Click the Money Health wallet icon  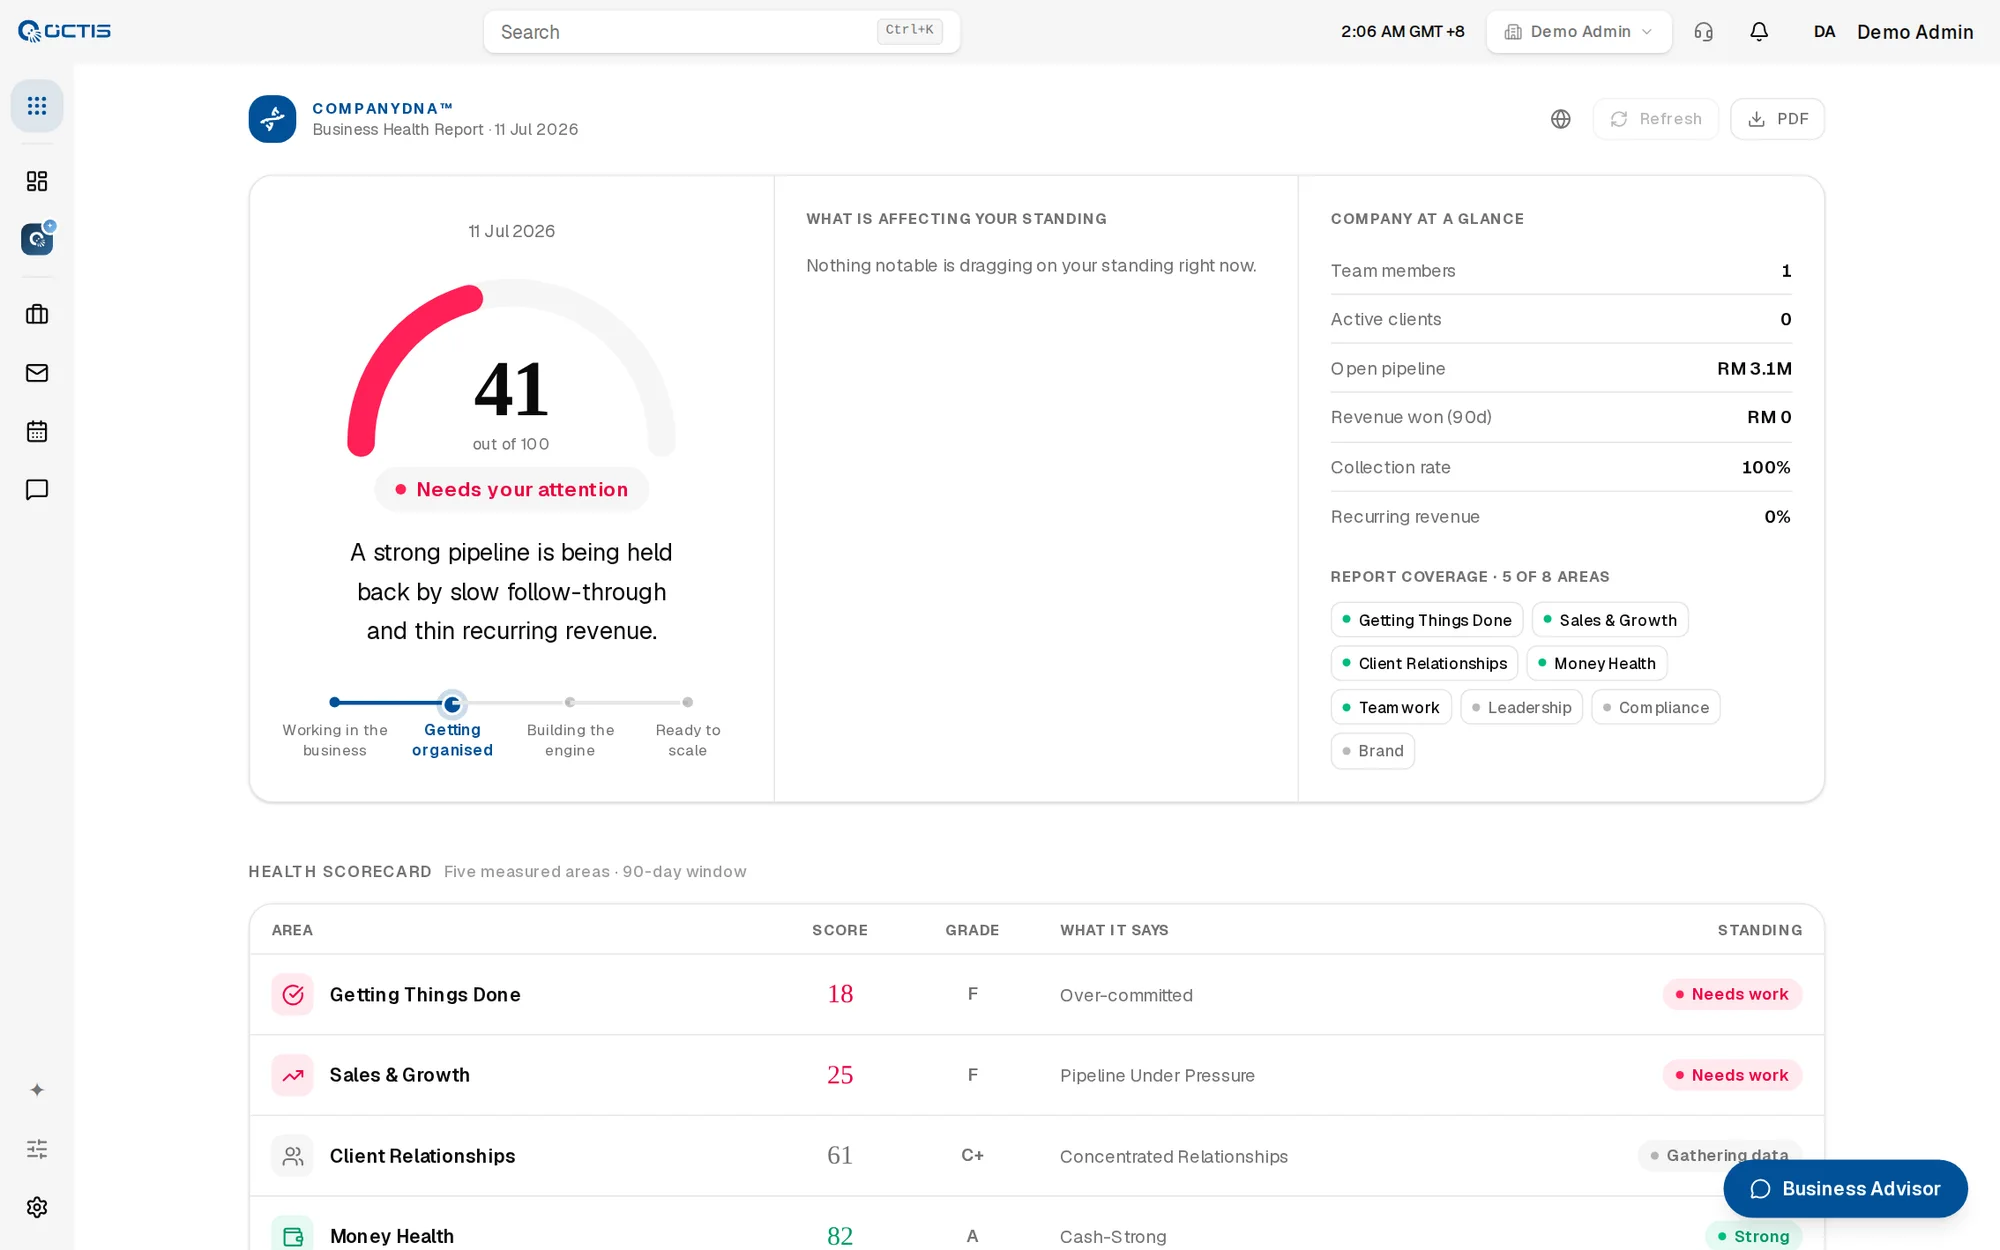[292, 1236]
